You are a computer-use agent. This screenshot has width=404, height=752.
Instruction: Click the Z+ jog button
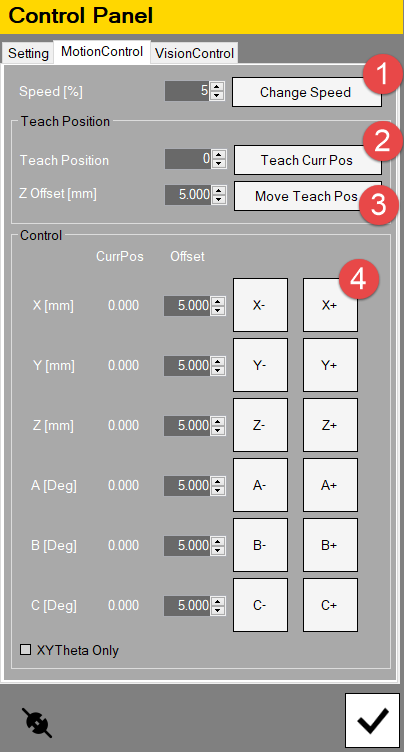pyautogui.click(x=330, y=425)
